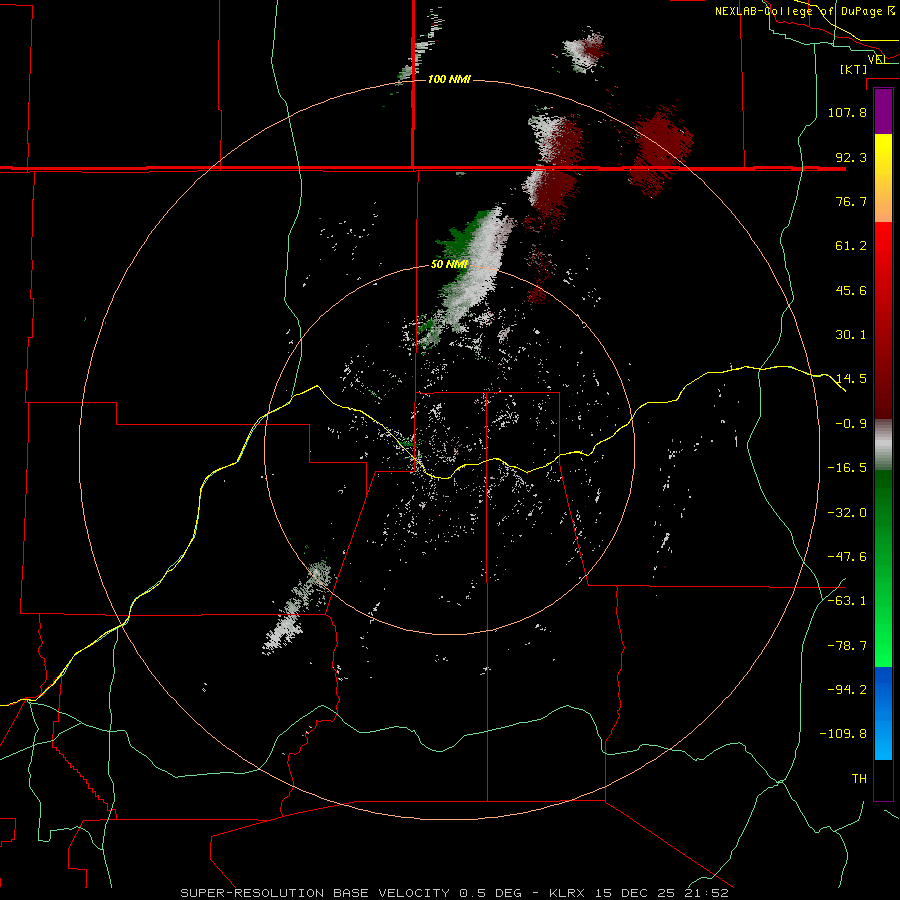The width and height of the screenshot is (900, 900).
Task: Click the TH threshold legend label
Action: (859, 779)
